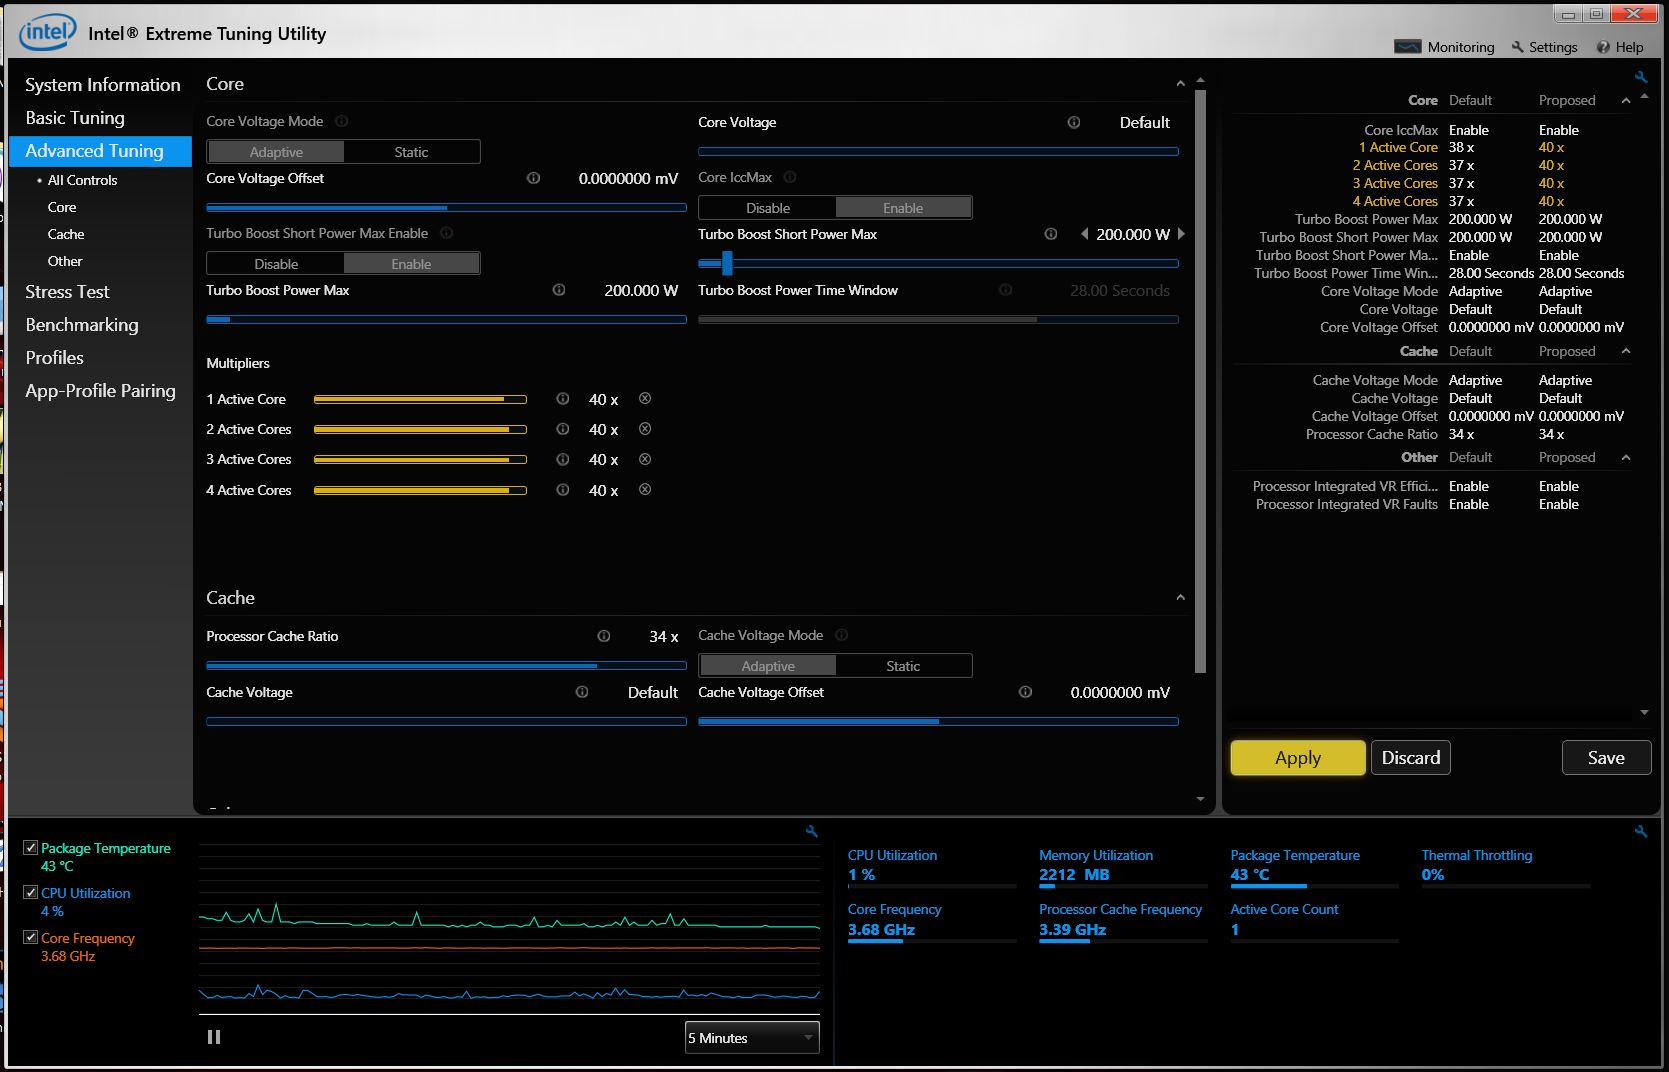This screenshot has width=1669, height=1072.
Task: Decrease Turbo Boost Short Power Max with left arrow
Action: pyautogui.click(x=1084, y=234)
